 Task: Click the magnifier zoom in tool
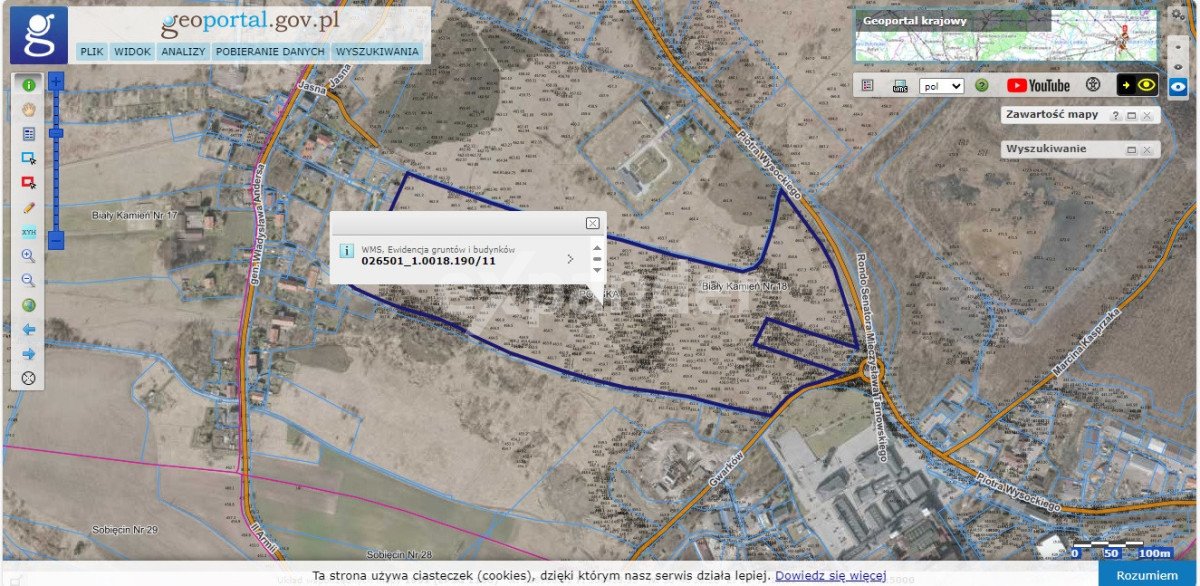28,256
